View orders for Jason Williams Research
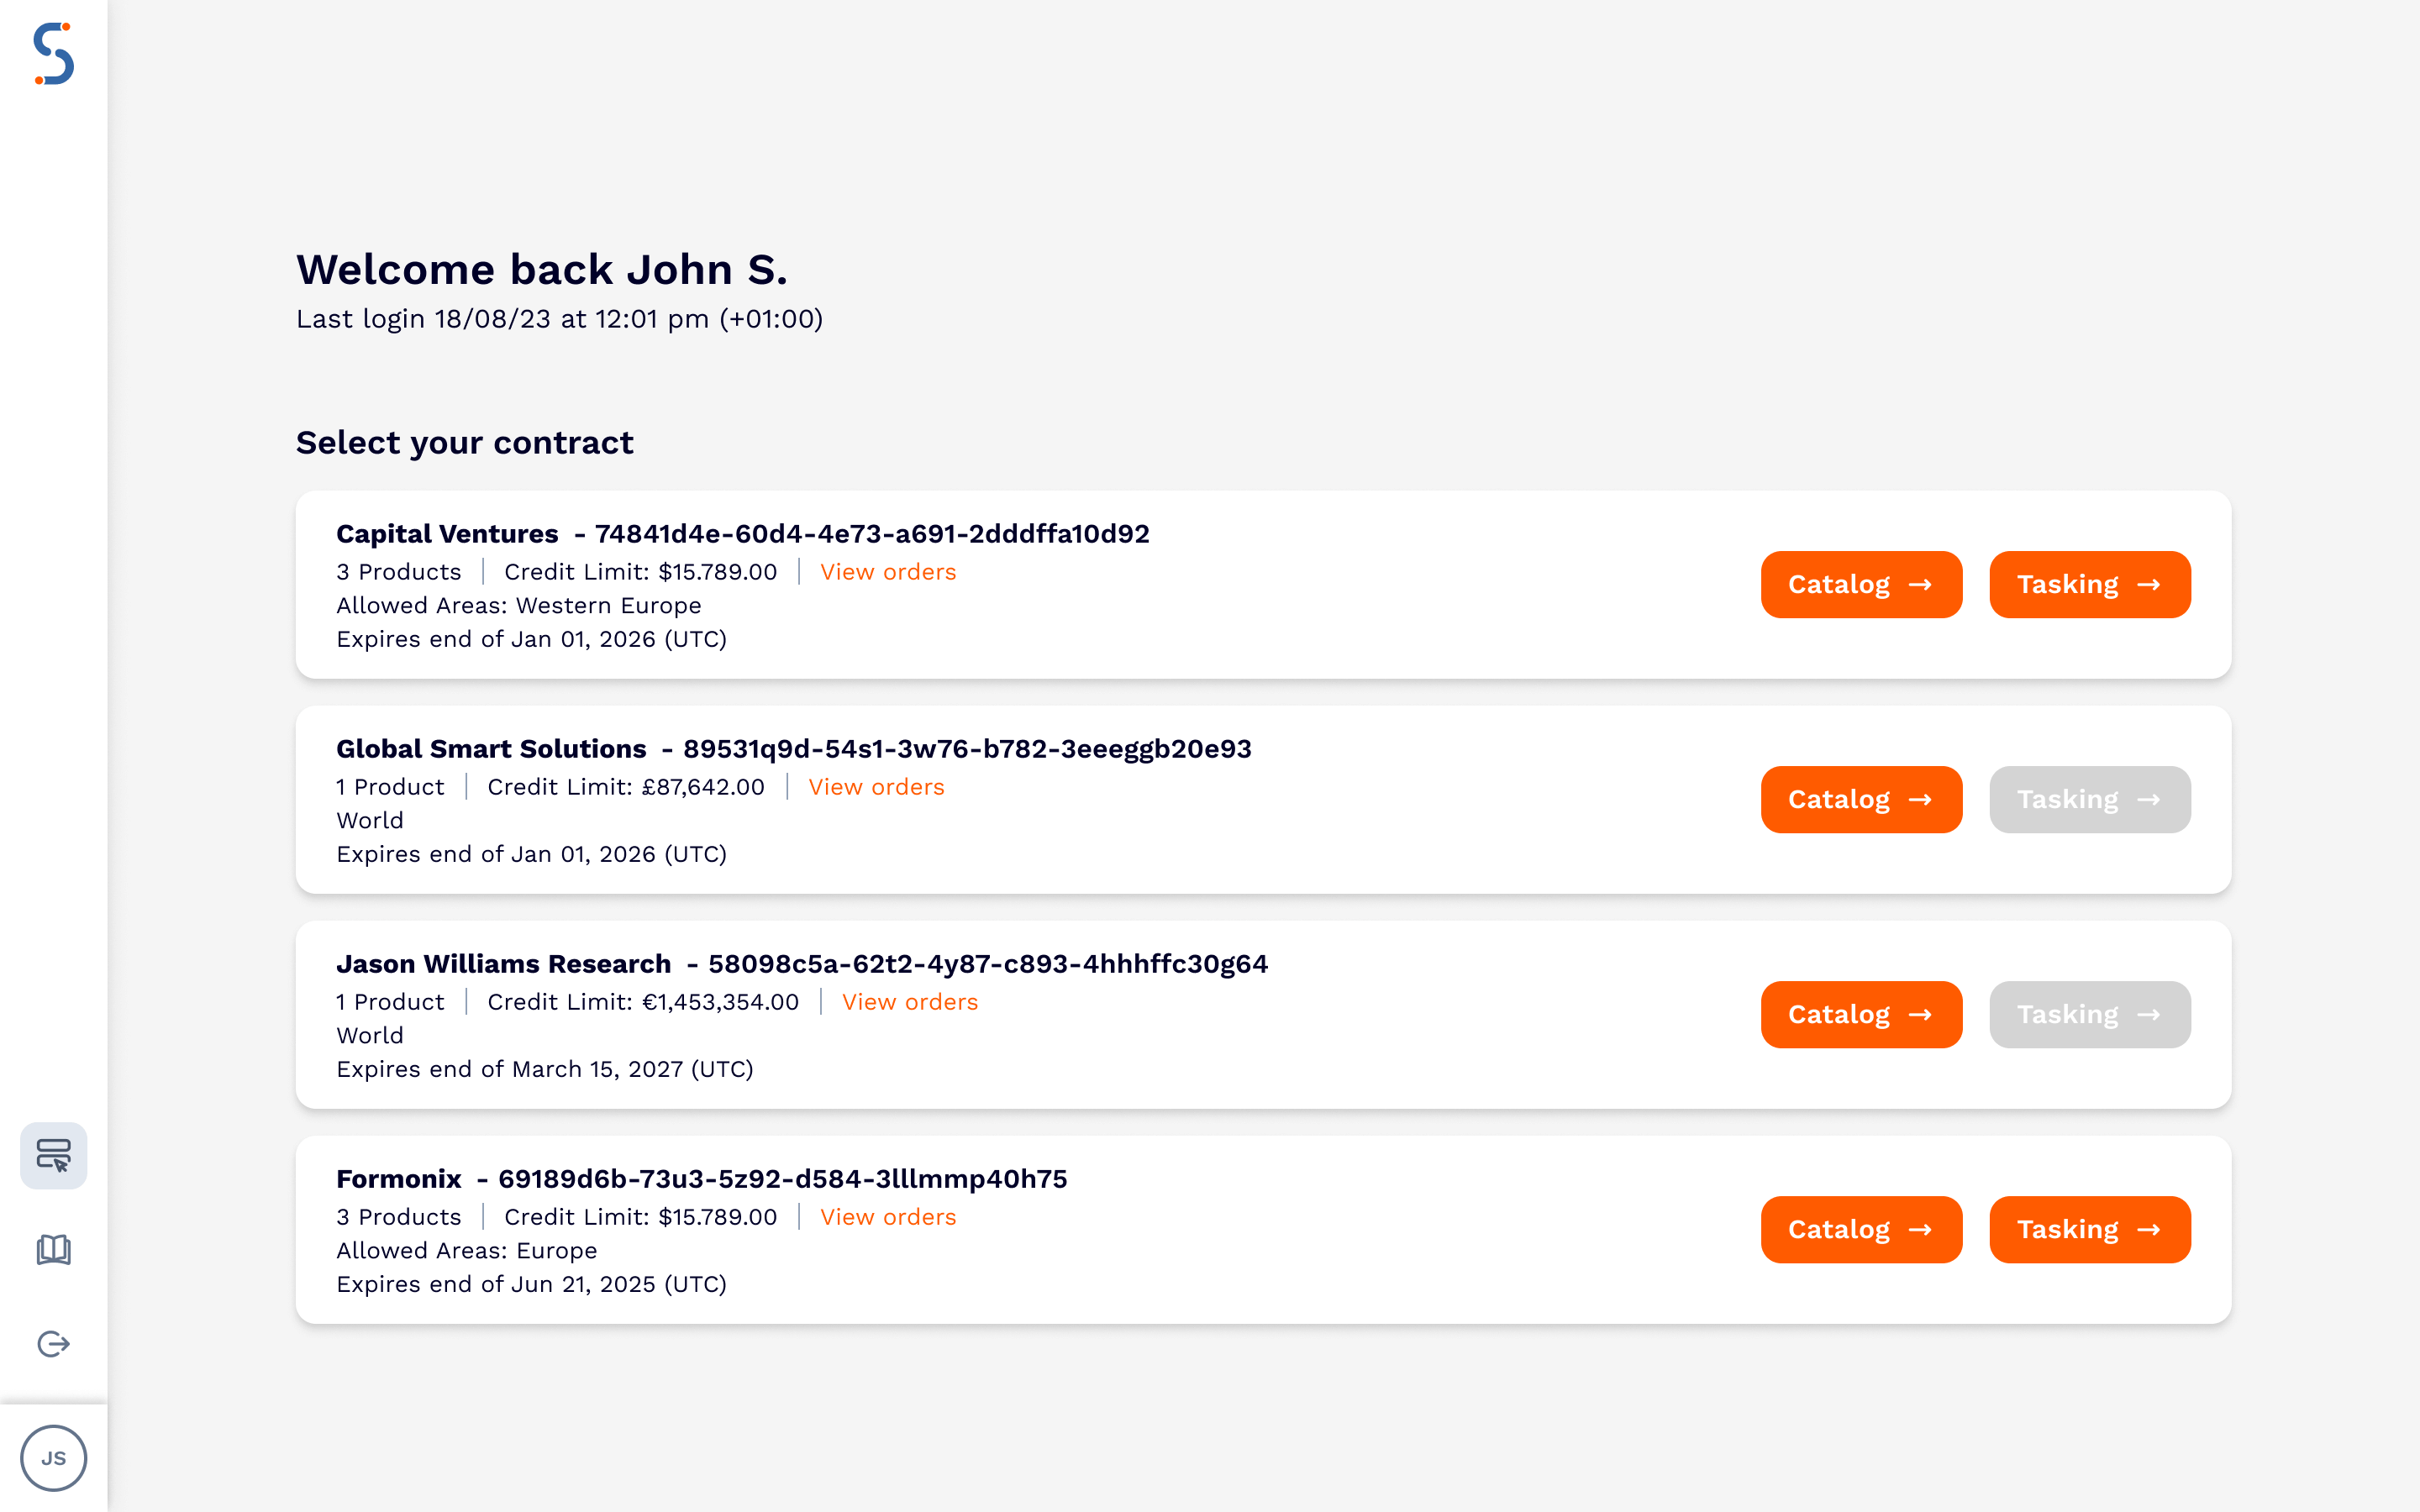 910,1001
